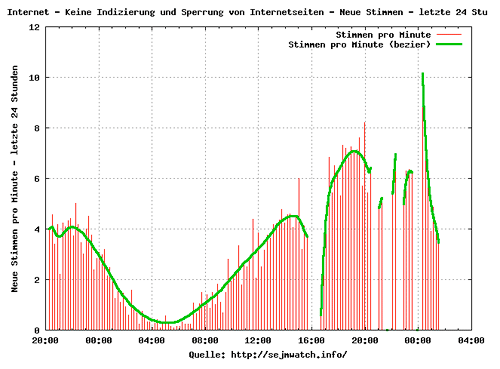500x369 pixels.
Task: Click the x-axis tick label 16:00
Action: (311, 340)
